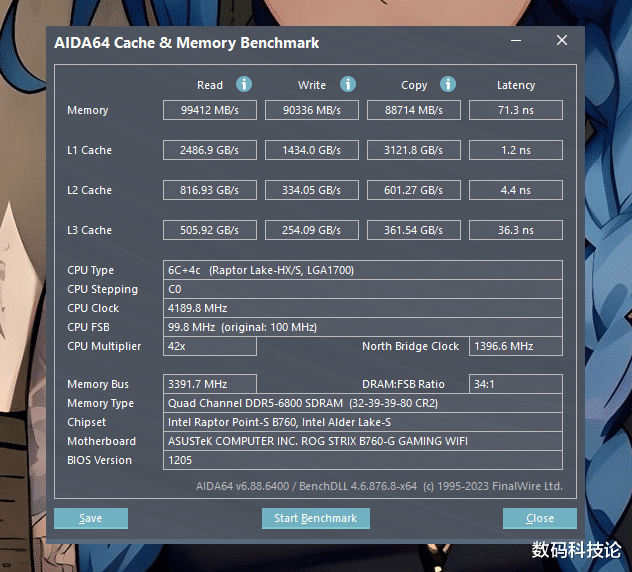Close the window with the X icon

pyautogui.click(x=562, y=40)
